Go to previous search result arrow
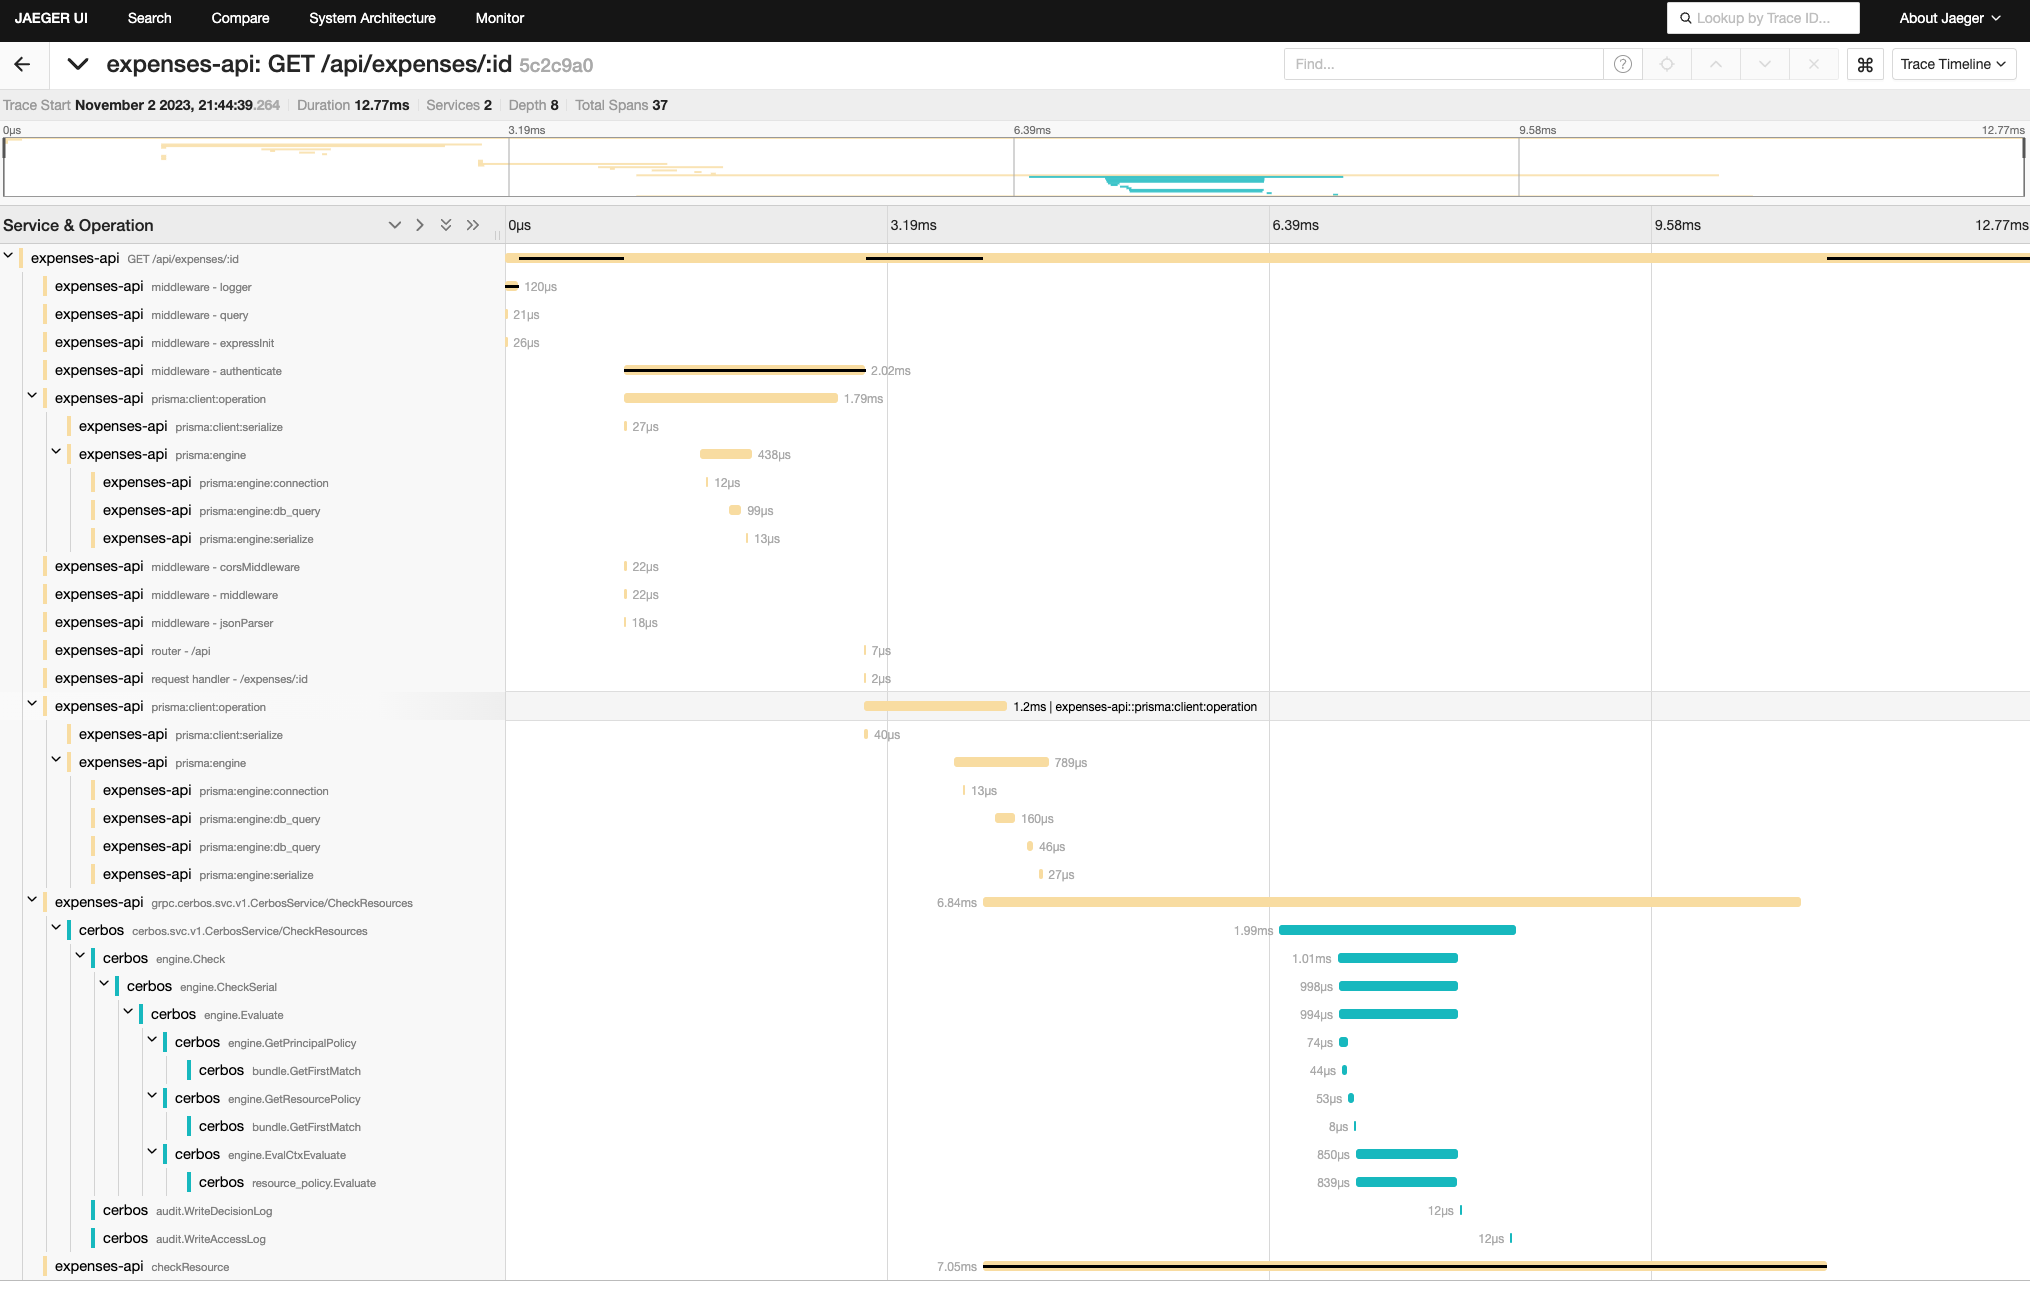The image size is (2030, 1301). click(1716, 65)
